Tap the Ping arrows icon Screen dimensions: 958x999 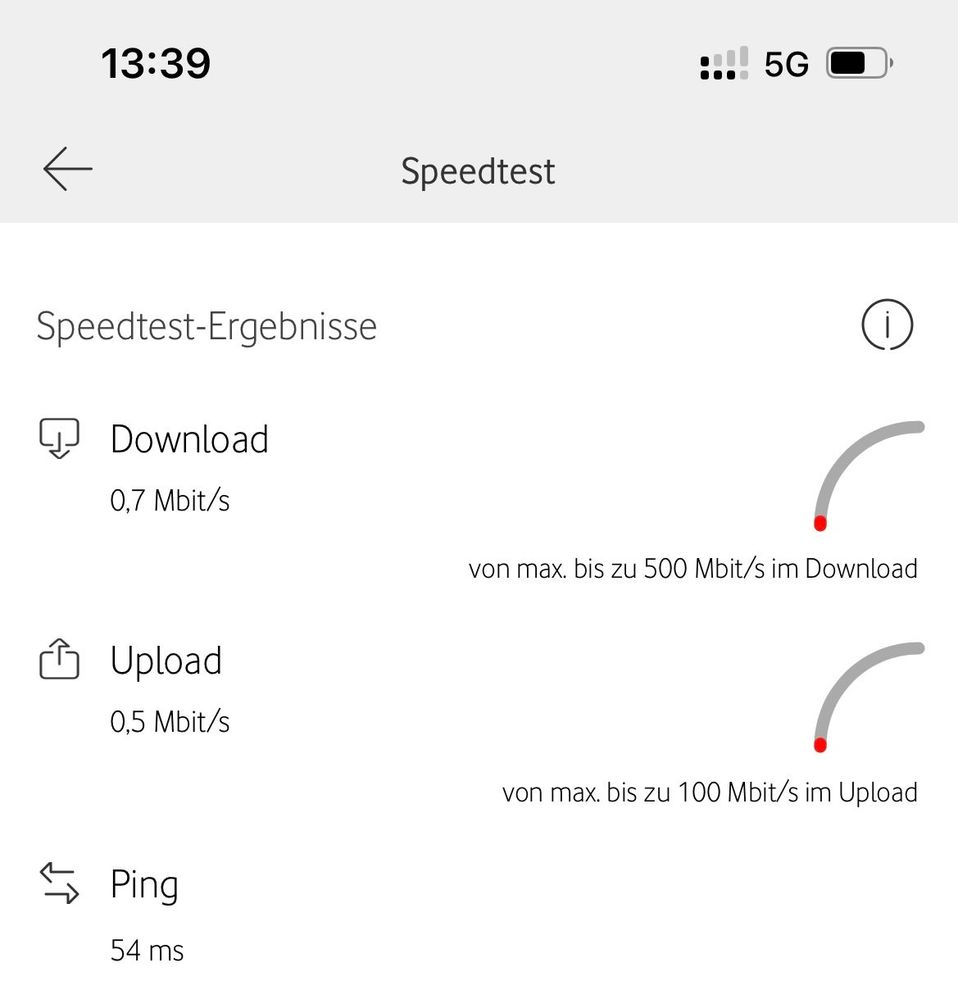coord(58,884)
